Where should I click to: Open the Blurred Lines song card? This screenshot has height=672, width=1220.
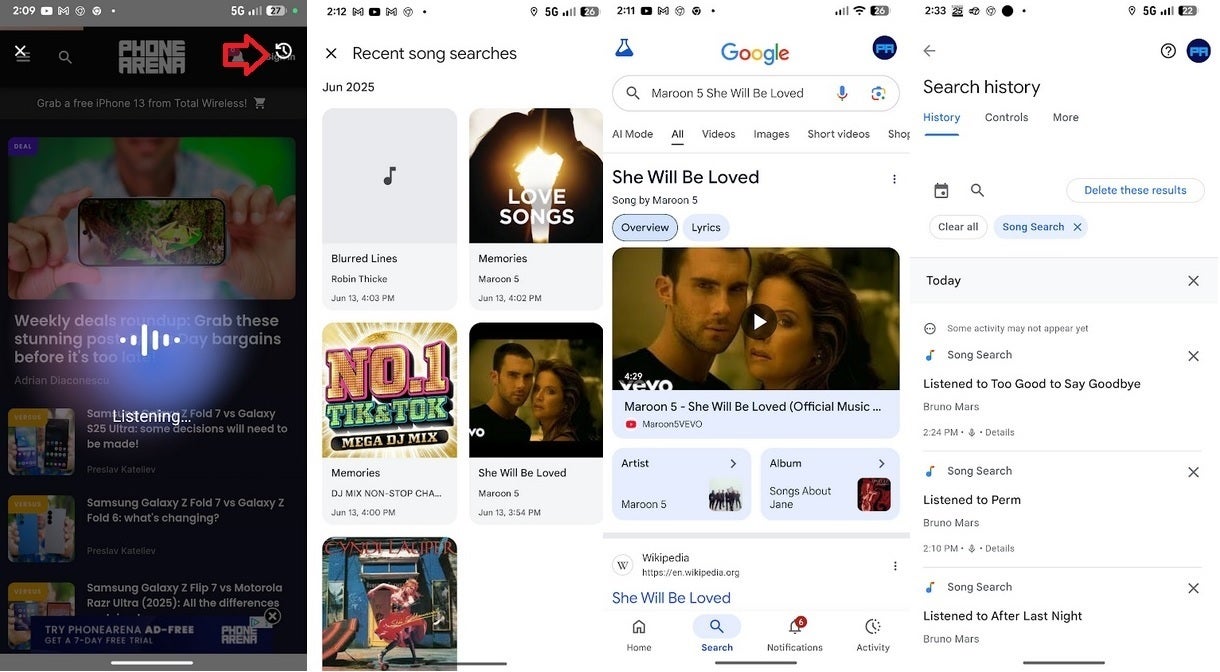pos(389,209)
